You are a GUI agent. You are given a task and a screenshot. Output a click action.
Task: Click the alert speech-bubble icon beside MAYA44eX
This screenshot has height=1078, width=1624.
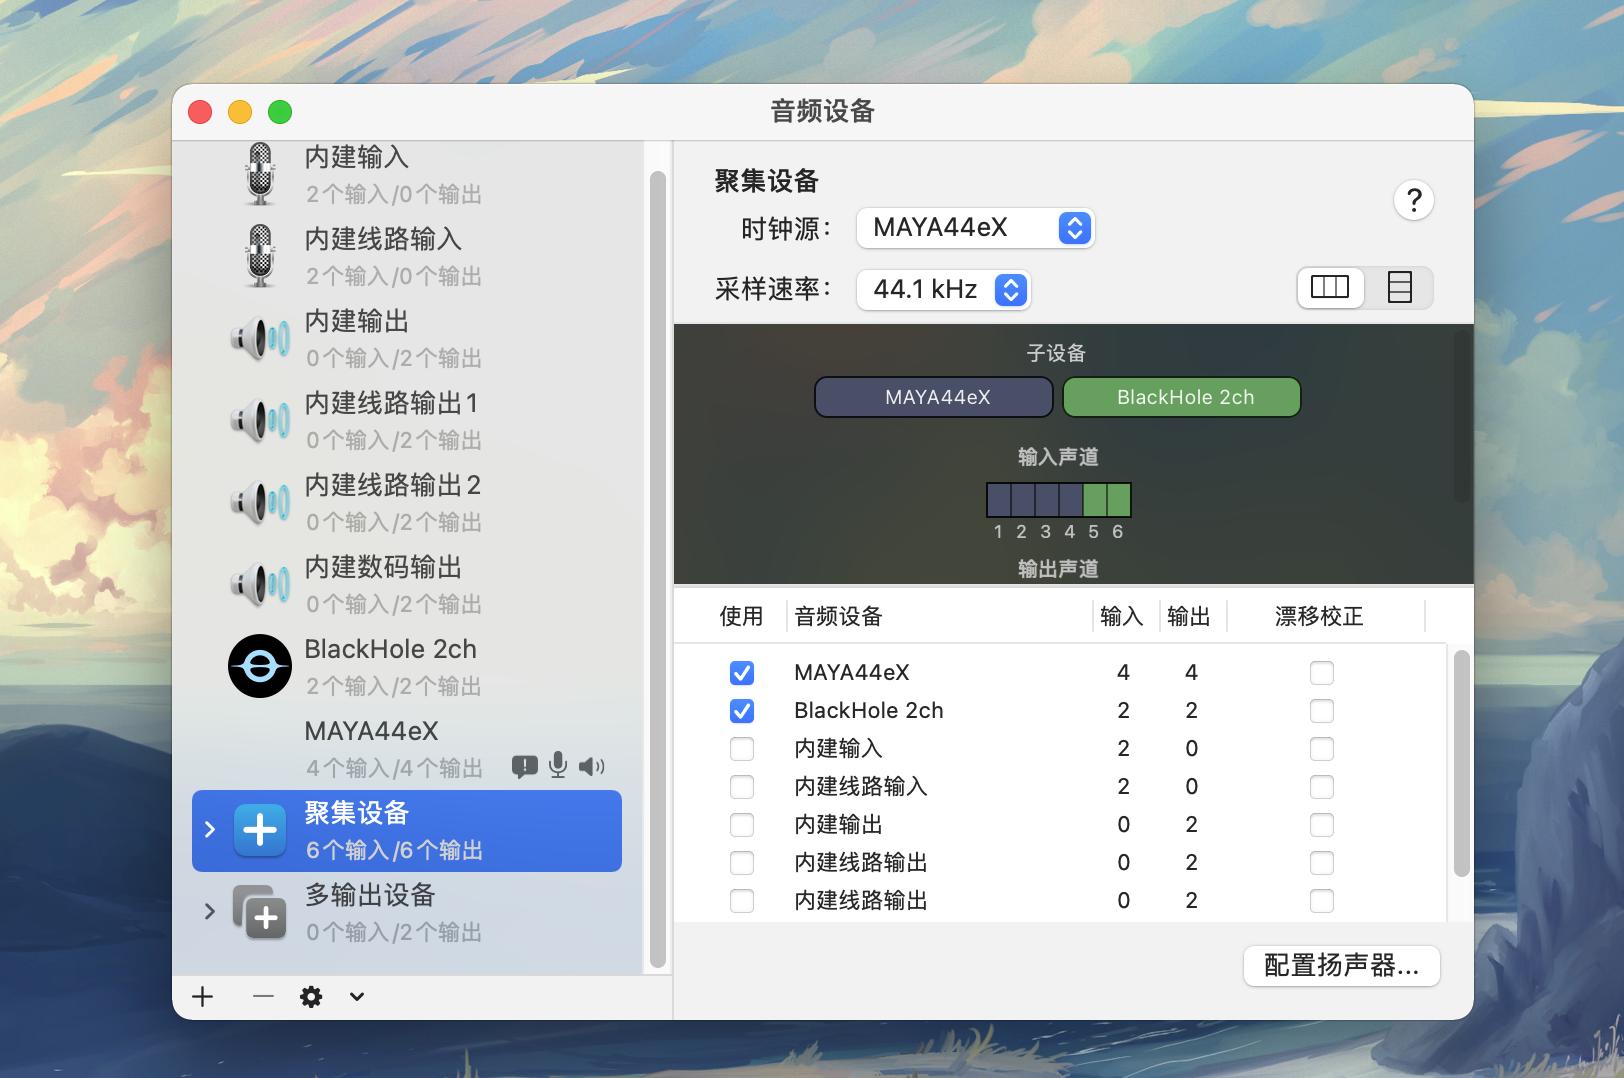523,766
